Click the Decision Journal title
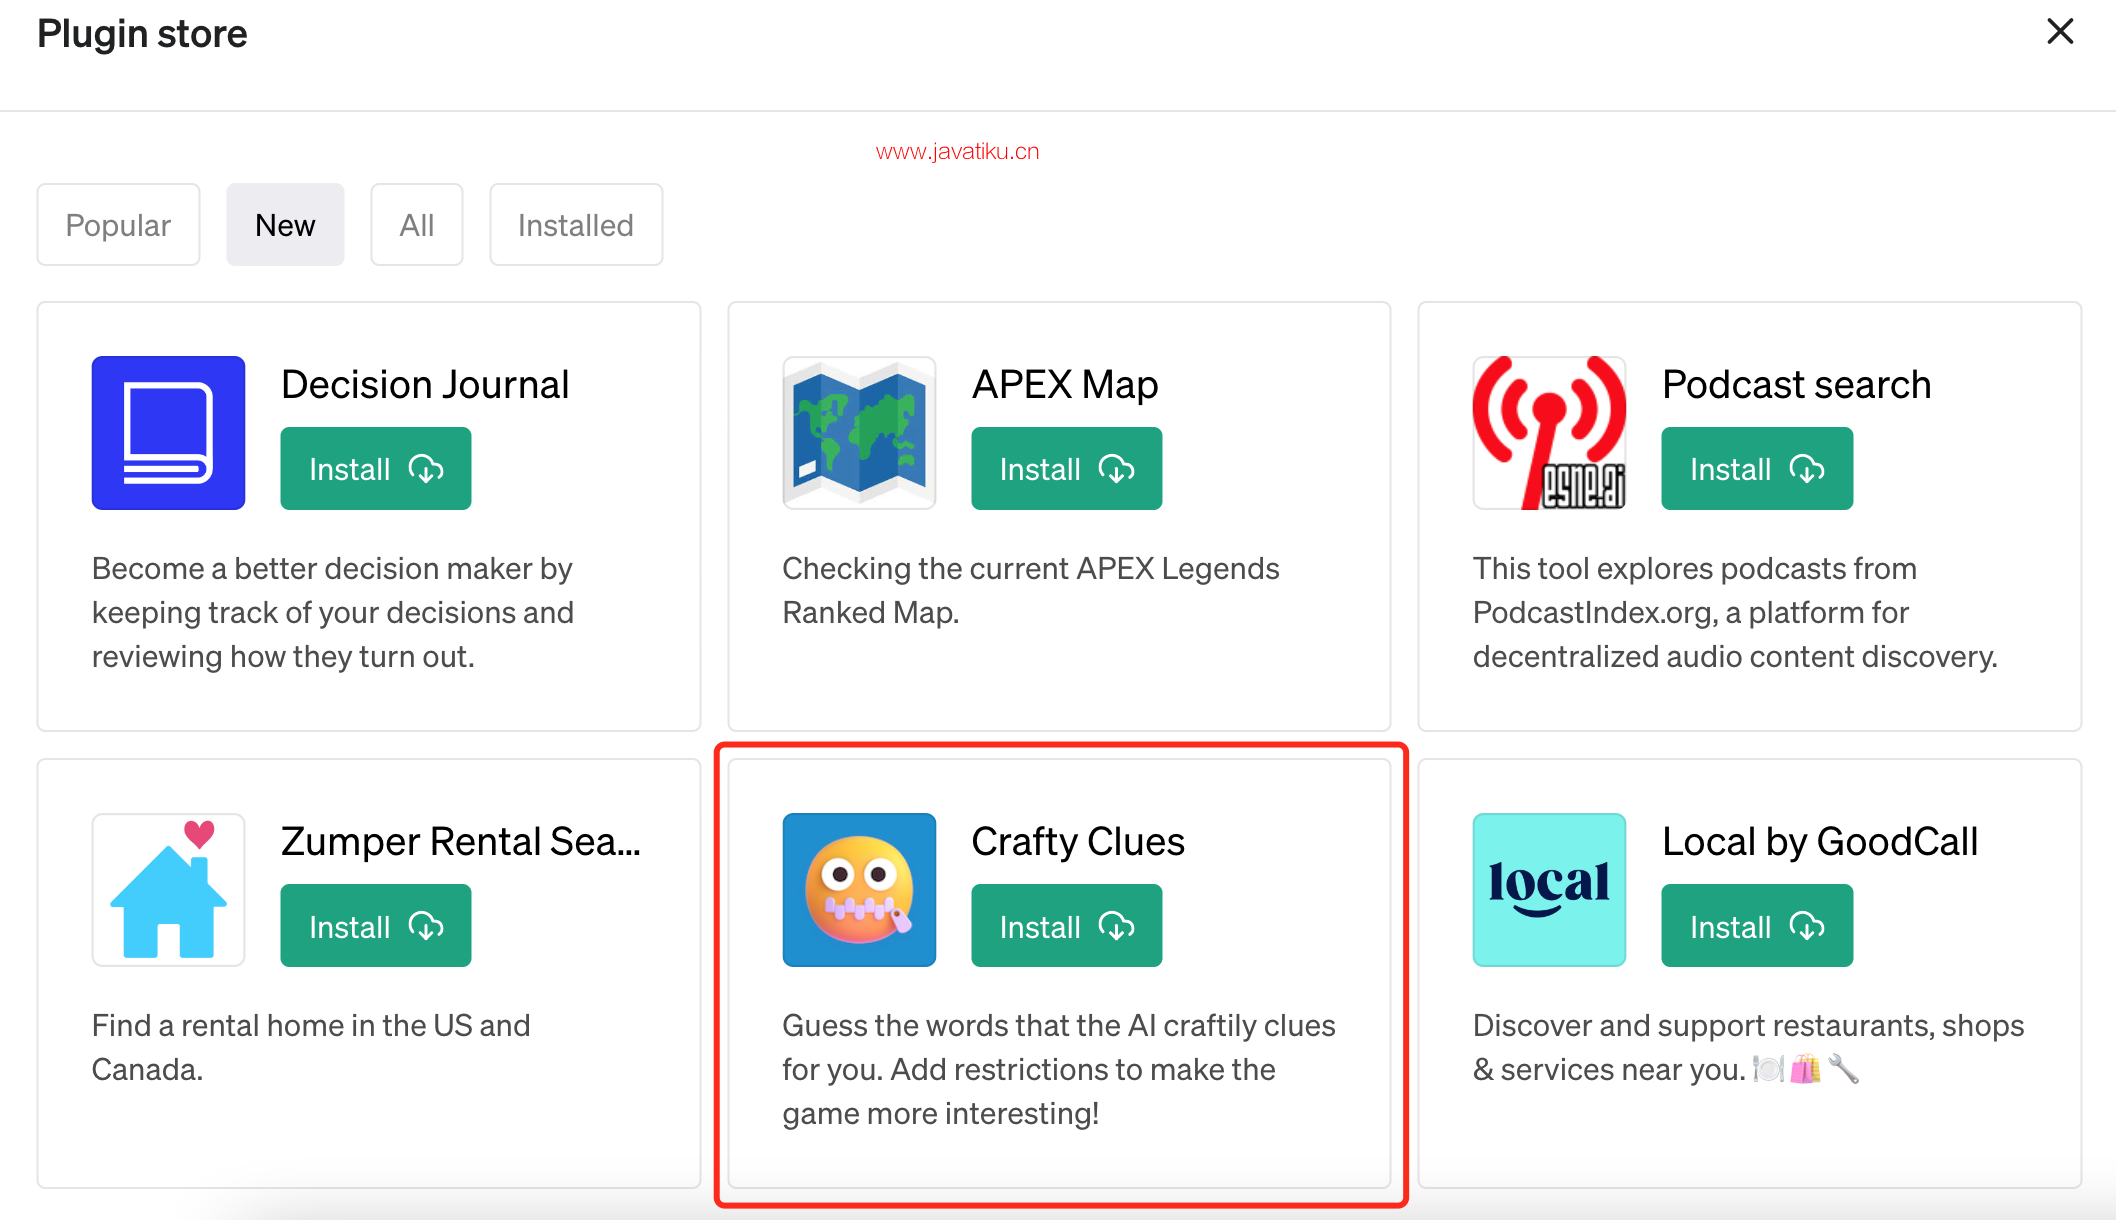Viewport: 2116px width, 1220px height. pos(425,385)
